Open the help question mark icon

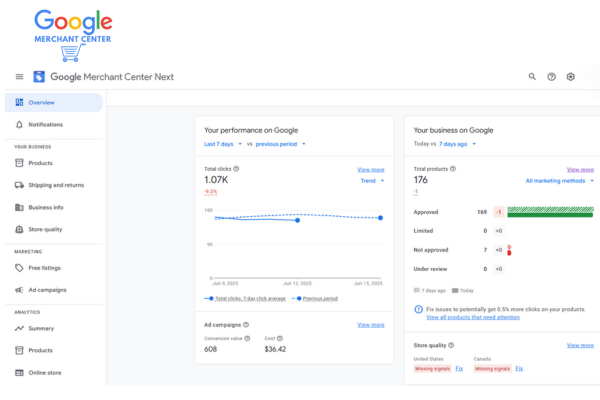(551, 77)
